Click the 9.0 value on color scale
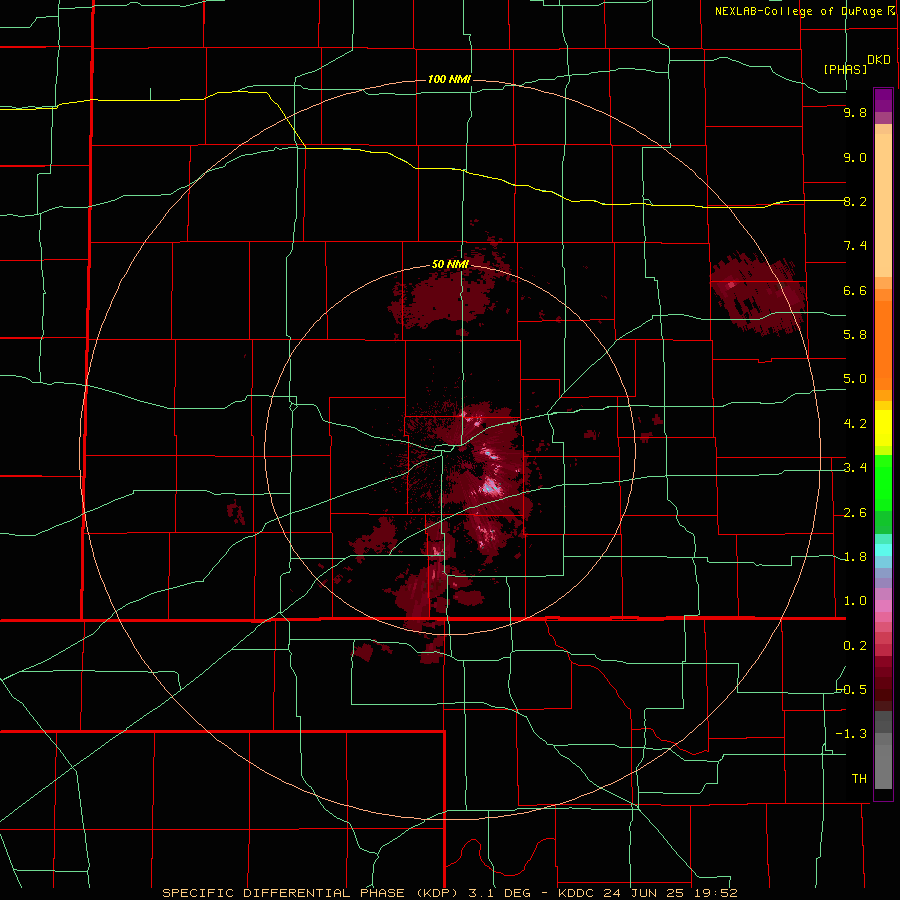Image resolution: width=900 pixels, height=900 pixels. (x=855, y=157)
